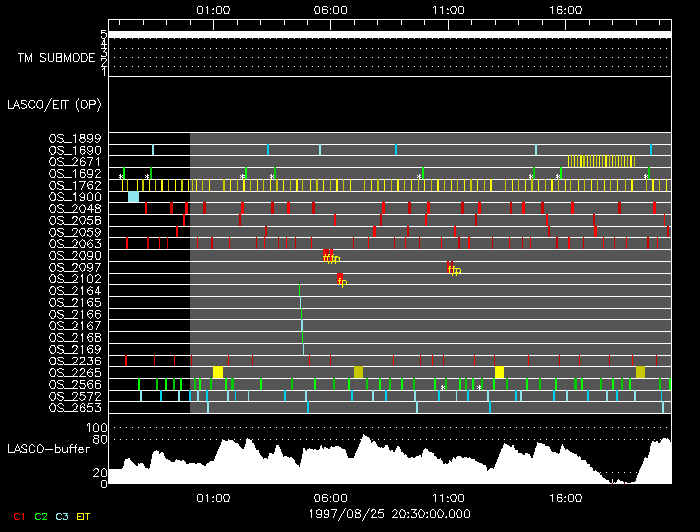The width and height of the screenshot is (700, 532).
Task: Select the yellow C3 legend entry
Action: click(x=62, y=515)
